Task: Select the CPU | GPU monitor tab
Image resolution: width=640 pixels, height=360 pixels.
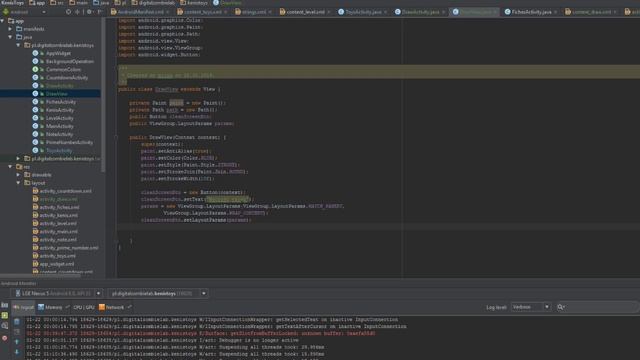Action: pos(84,307)
